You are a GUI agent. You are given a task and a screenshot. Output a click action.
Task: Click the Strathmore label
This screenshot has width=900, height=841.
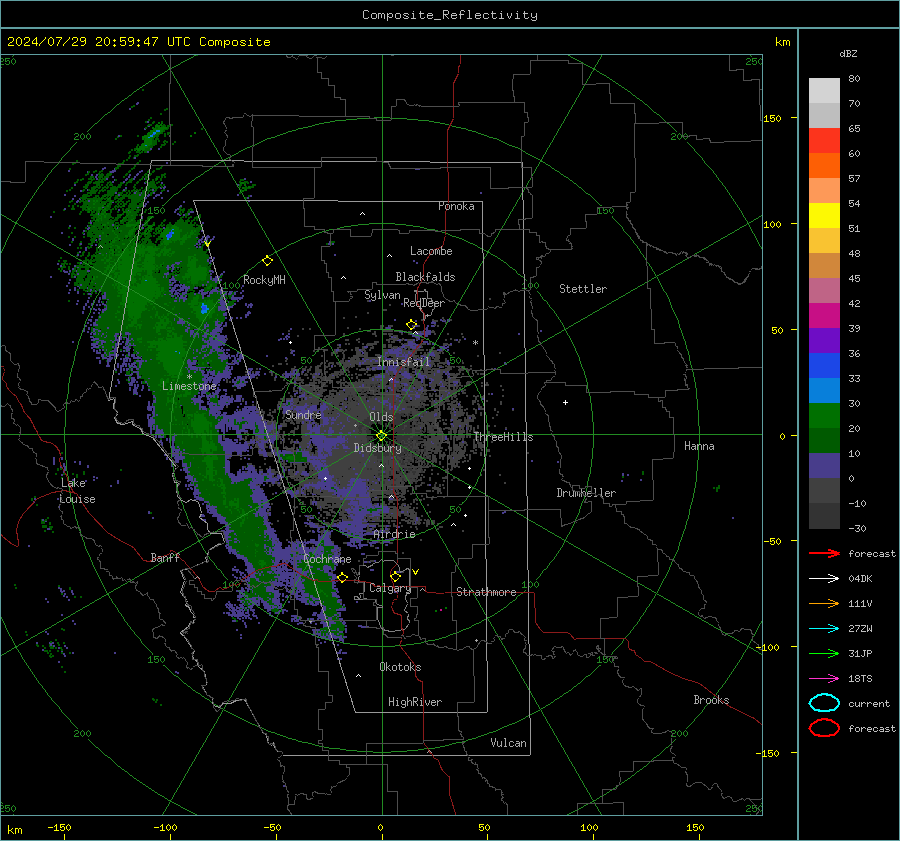pos(486,592)
